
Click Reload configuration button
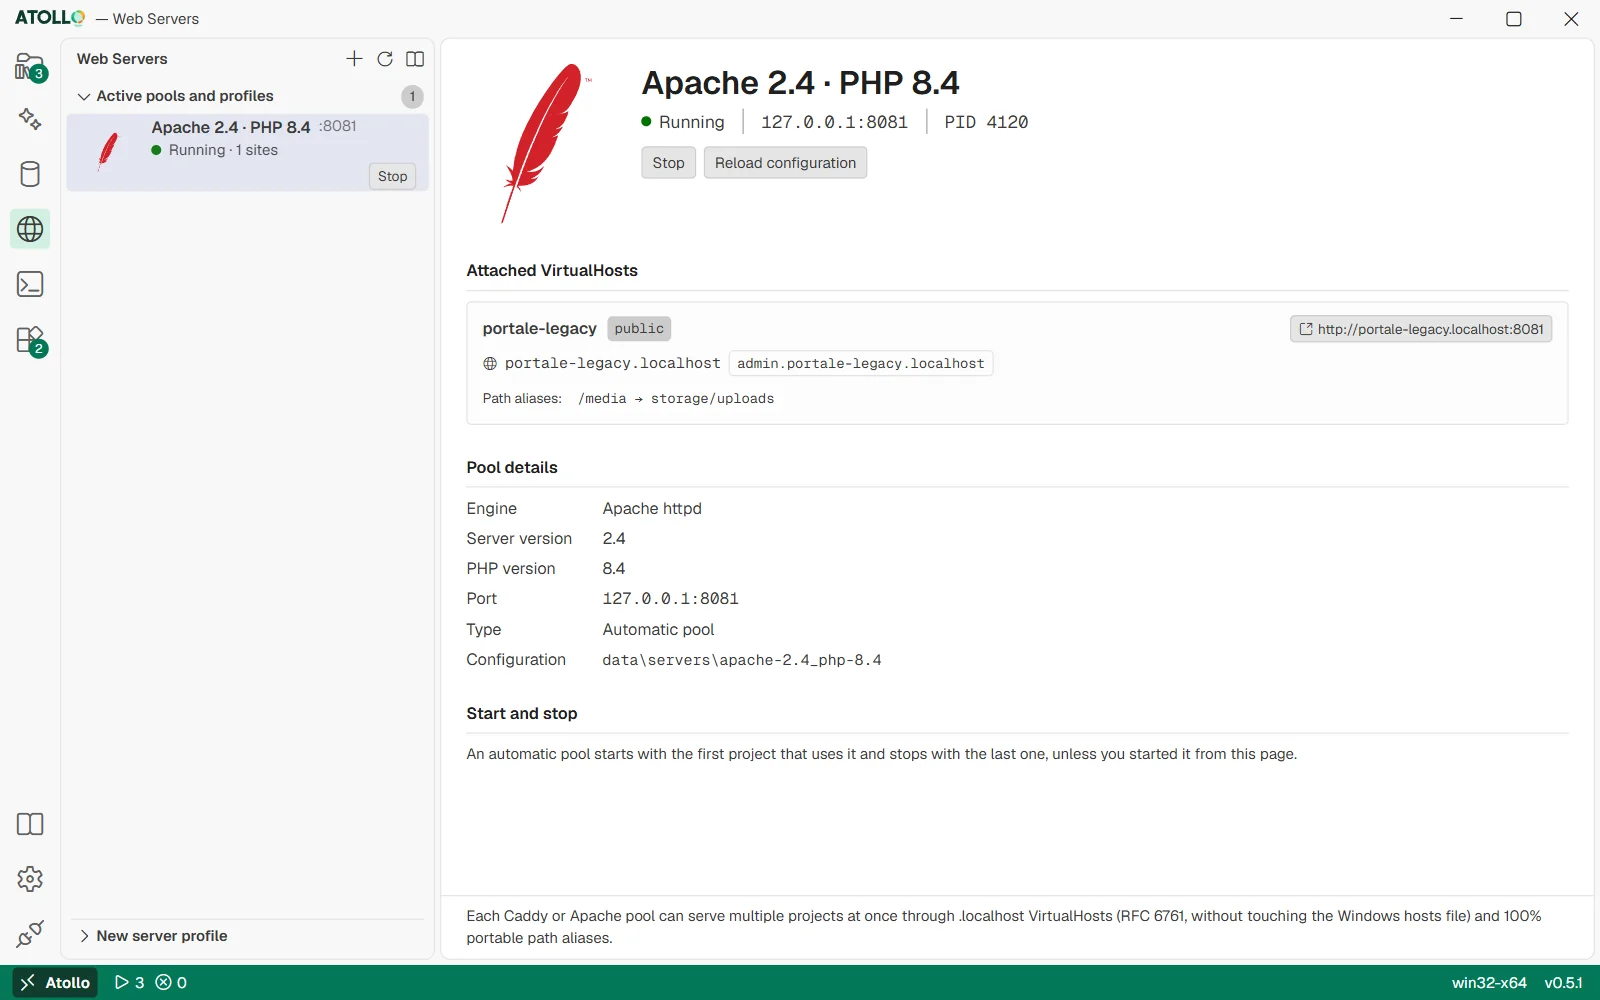pyautogui.click(x=785, y=163)
